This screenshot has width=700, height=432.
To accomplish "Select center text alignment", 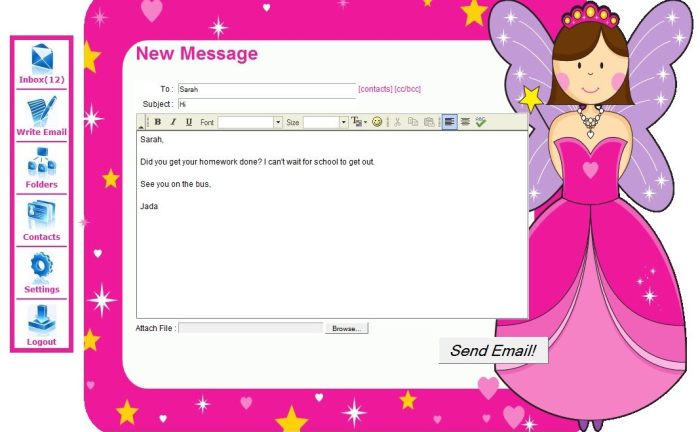I will tap(465, 122).
